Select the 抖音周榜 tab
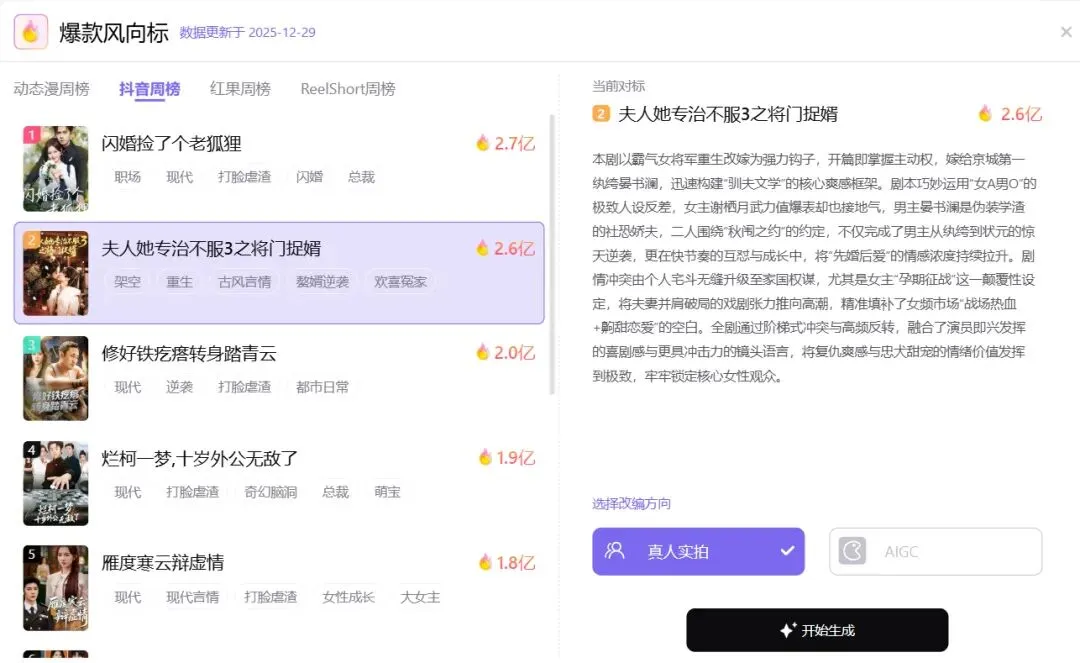 [149, 89]
